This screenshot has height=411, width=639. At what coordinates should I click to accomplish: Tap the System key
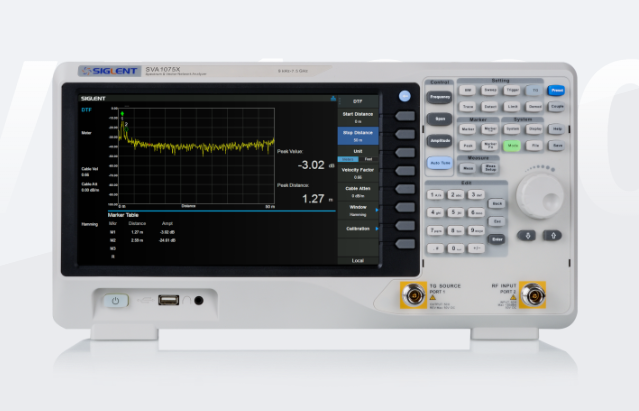[512, 129]
